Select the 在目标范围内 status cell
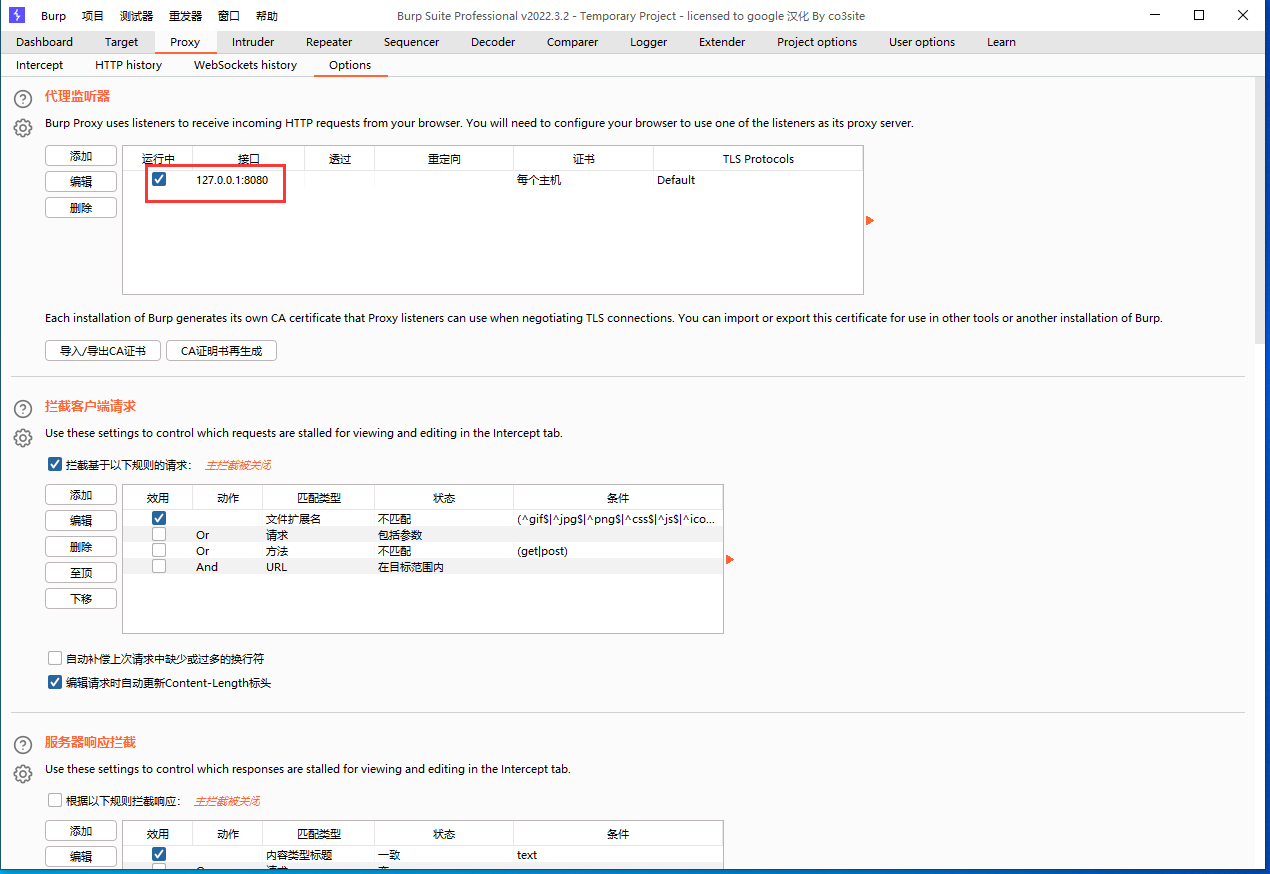1270x874 pixels. point(444,567)
